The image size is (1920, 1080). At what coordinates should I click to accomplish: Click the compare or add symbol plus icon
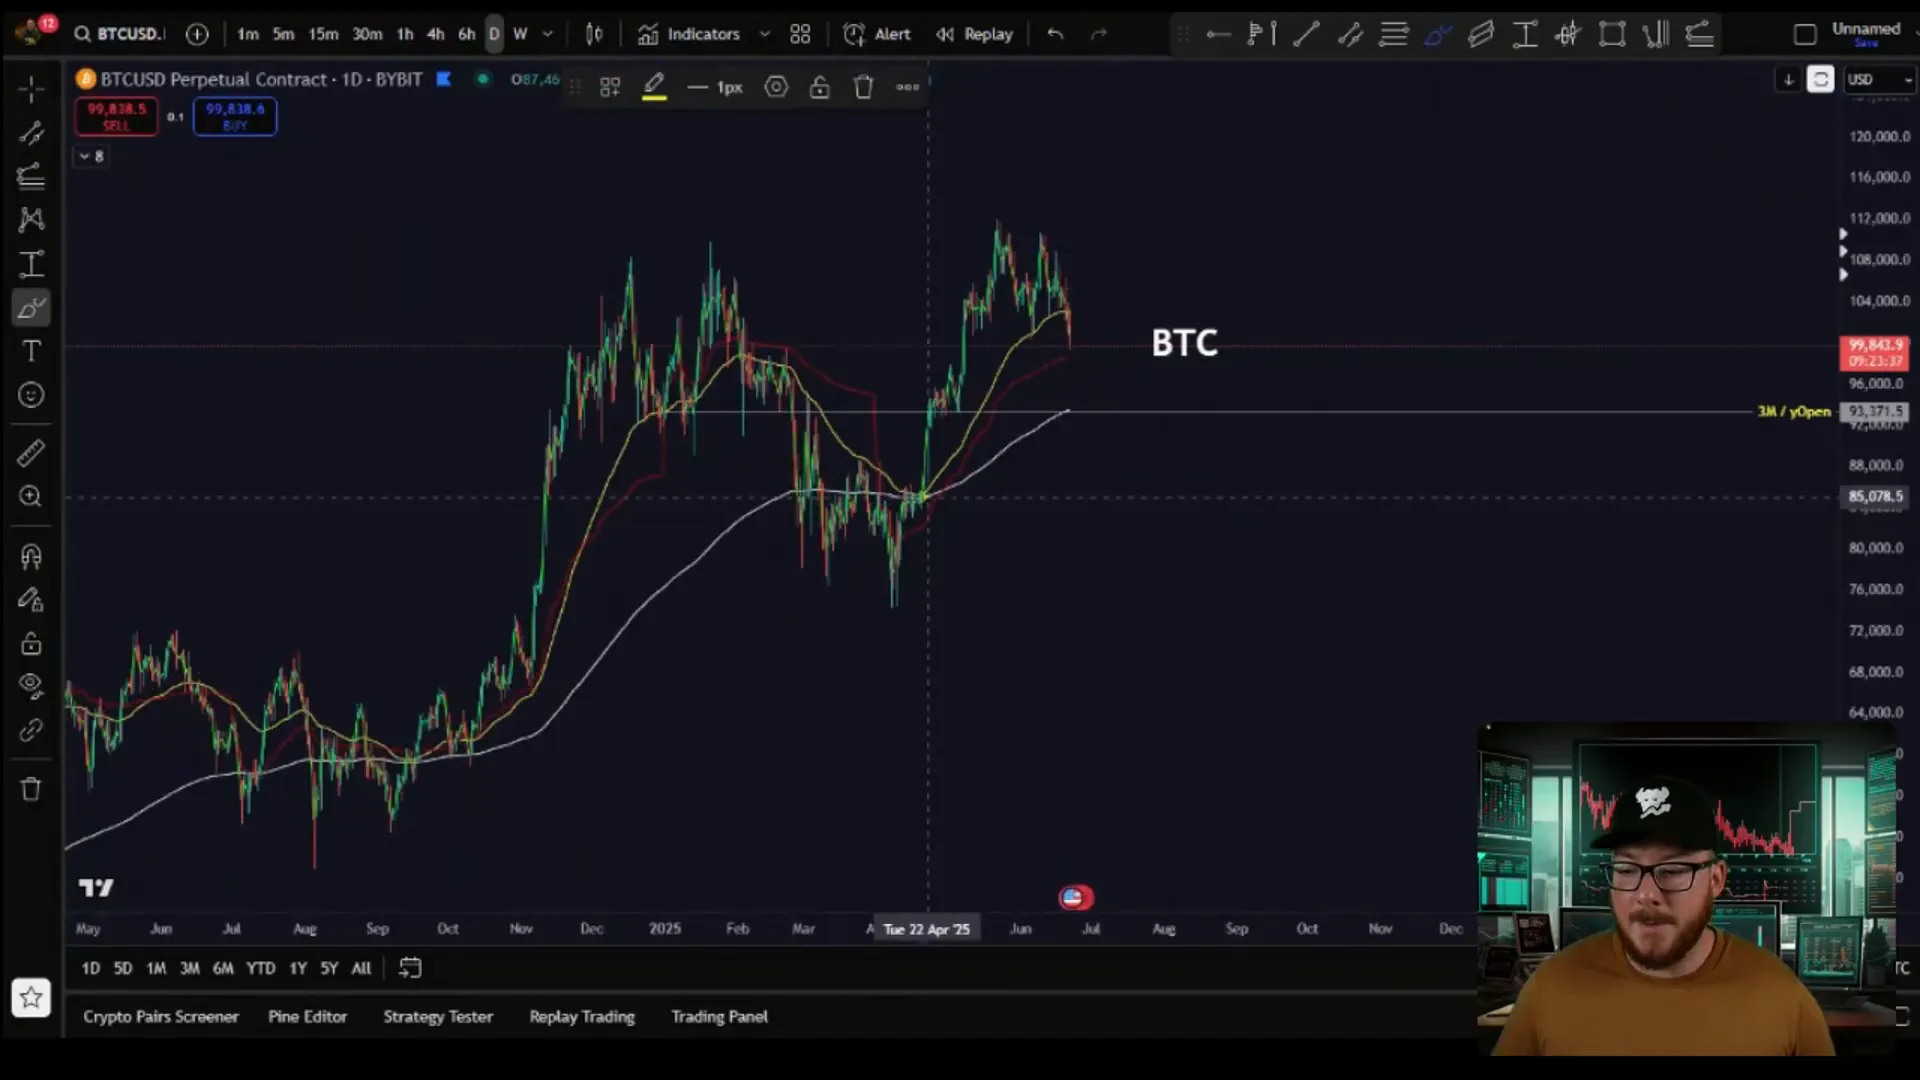[197, 34]
